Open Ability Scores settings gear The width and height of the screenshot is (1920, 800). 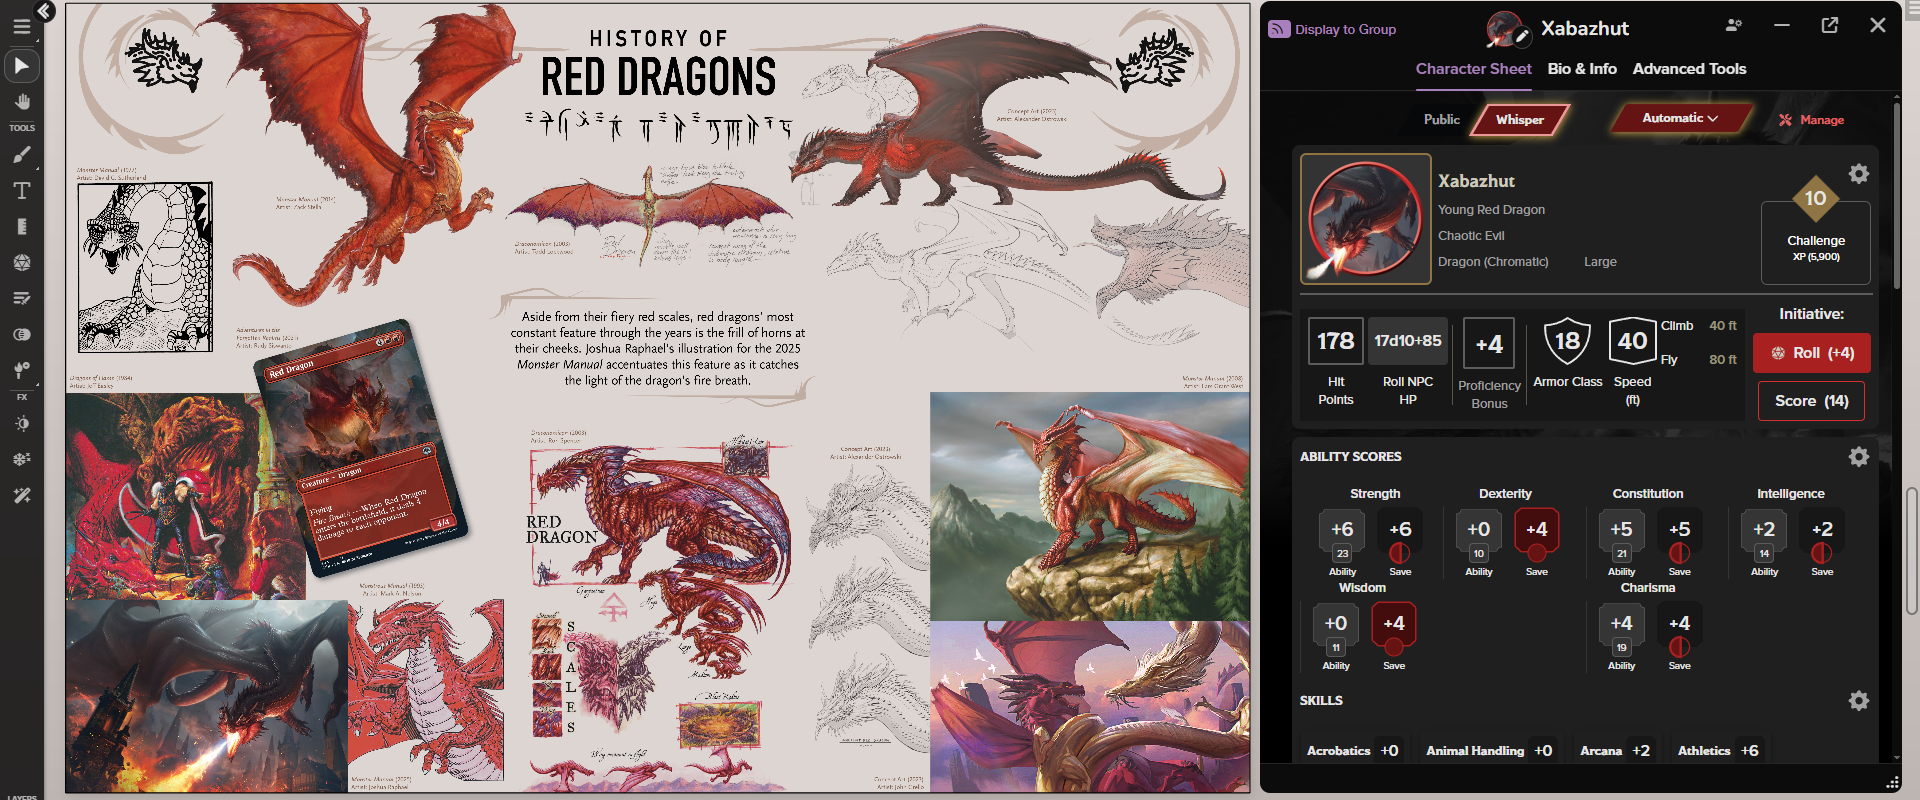(1859, 457)
